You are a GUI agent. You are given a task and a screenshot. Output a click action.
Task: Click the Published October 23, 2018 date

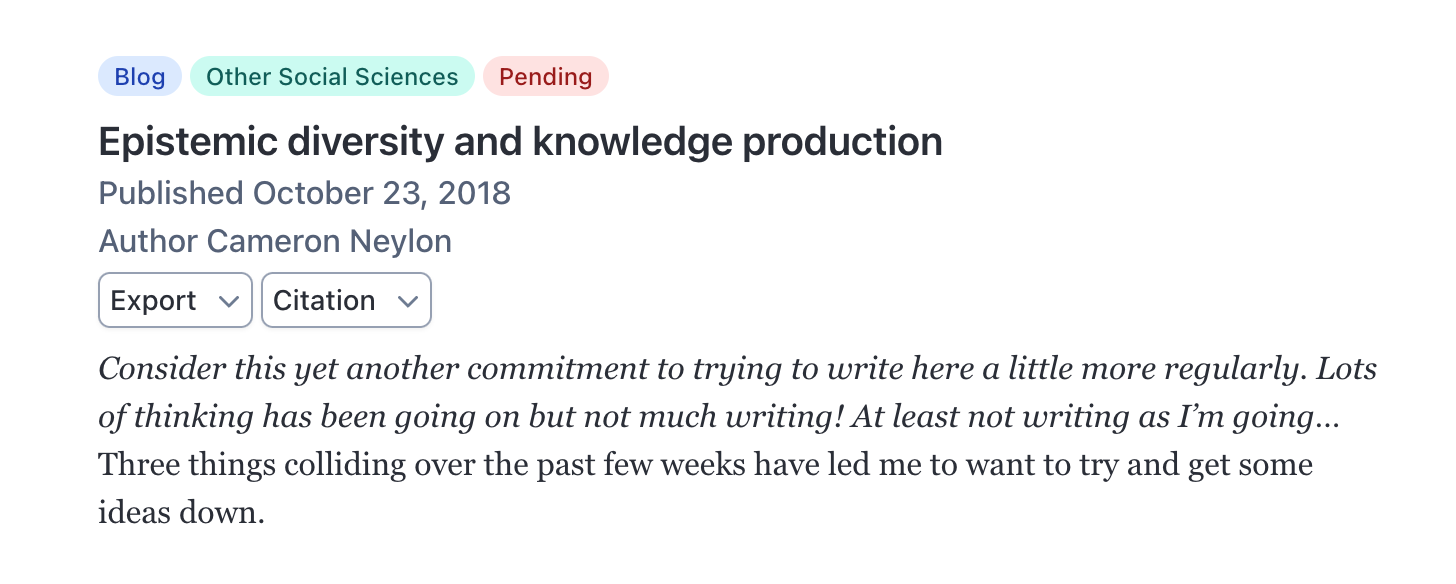coord(381,192)
